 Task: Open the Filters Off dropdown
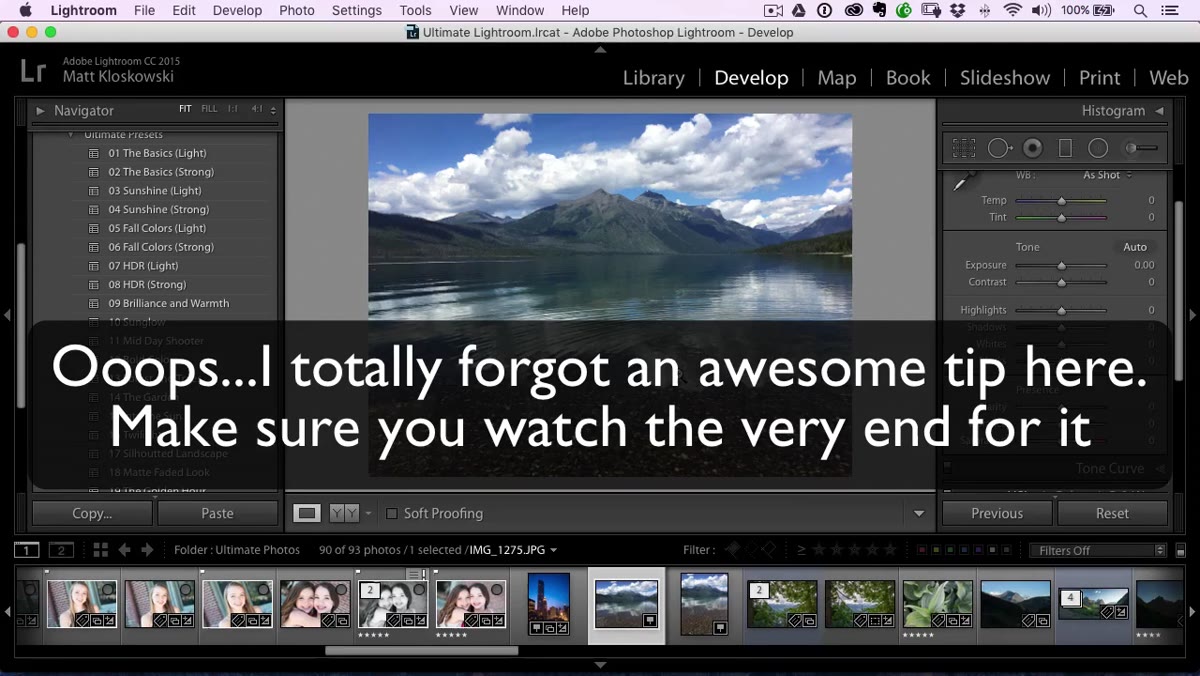pos(1098,551)
